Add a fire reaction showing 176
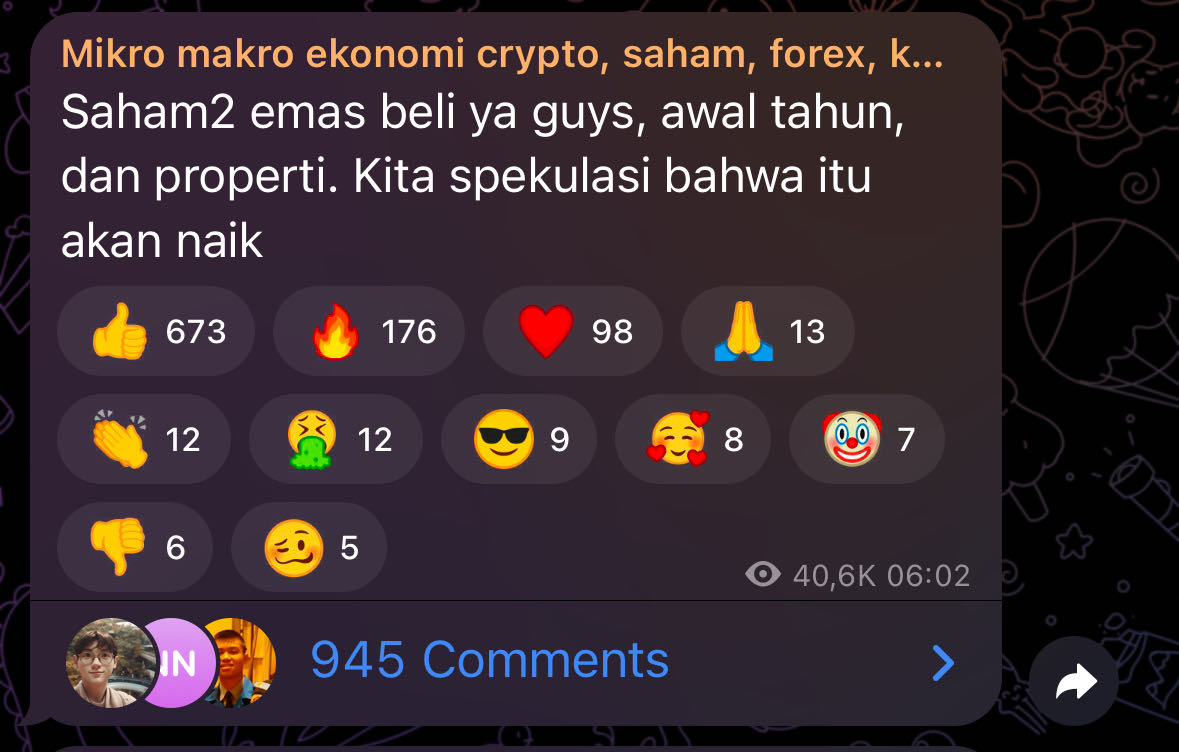 [x=368, y=331]
